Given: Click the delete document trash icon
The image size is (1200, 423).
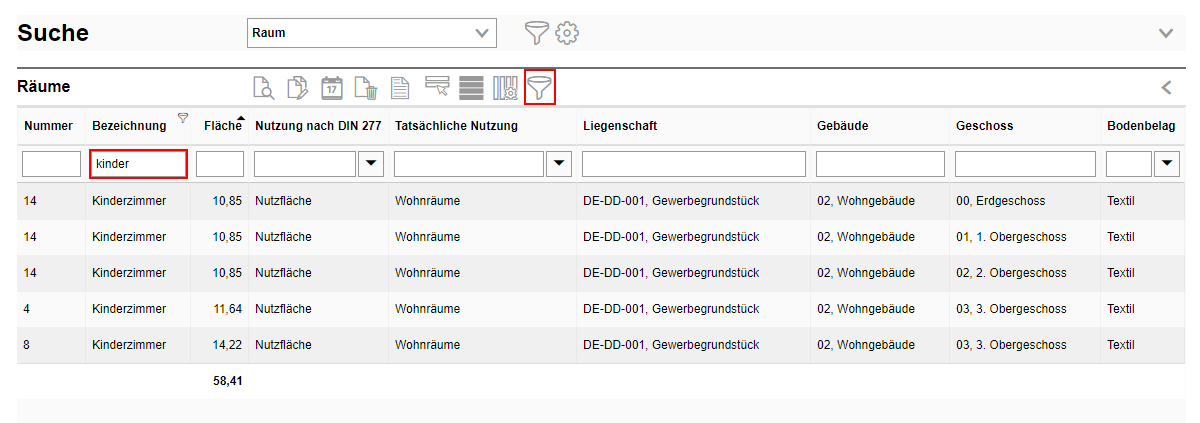Looking at the screenshot, I should [x=366, y=88].
